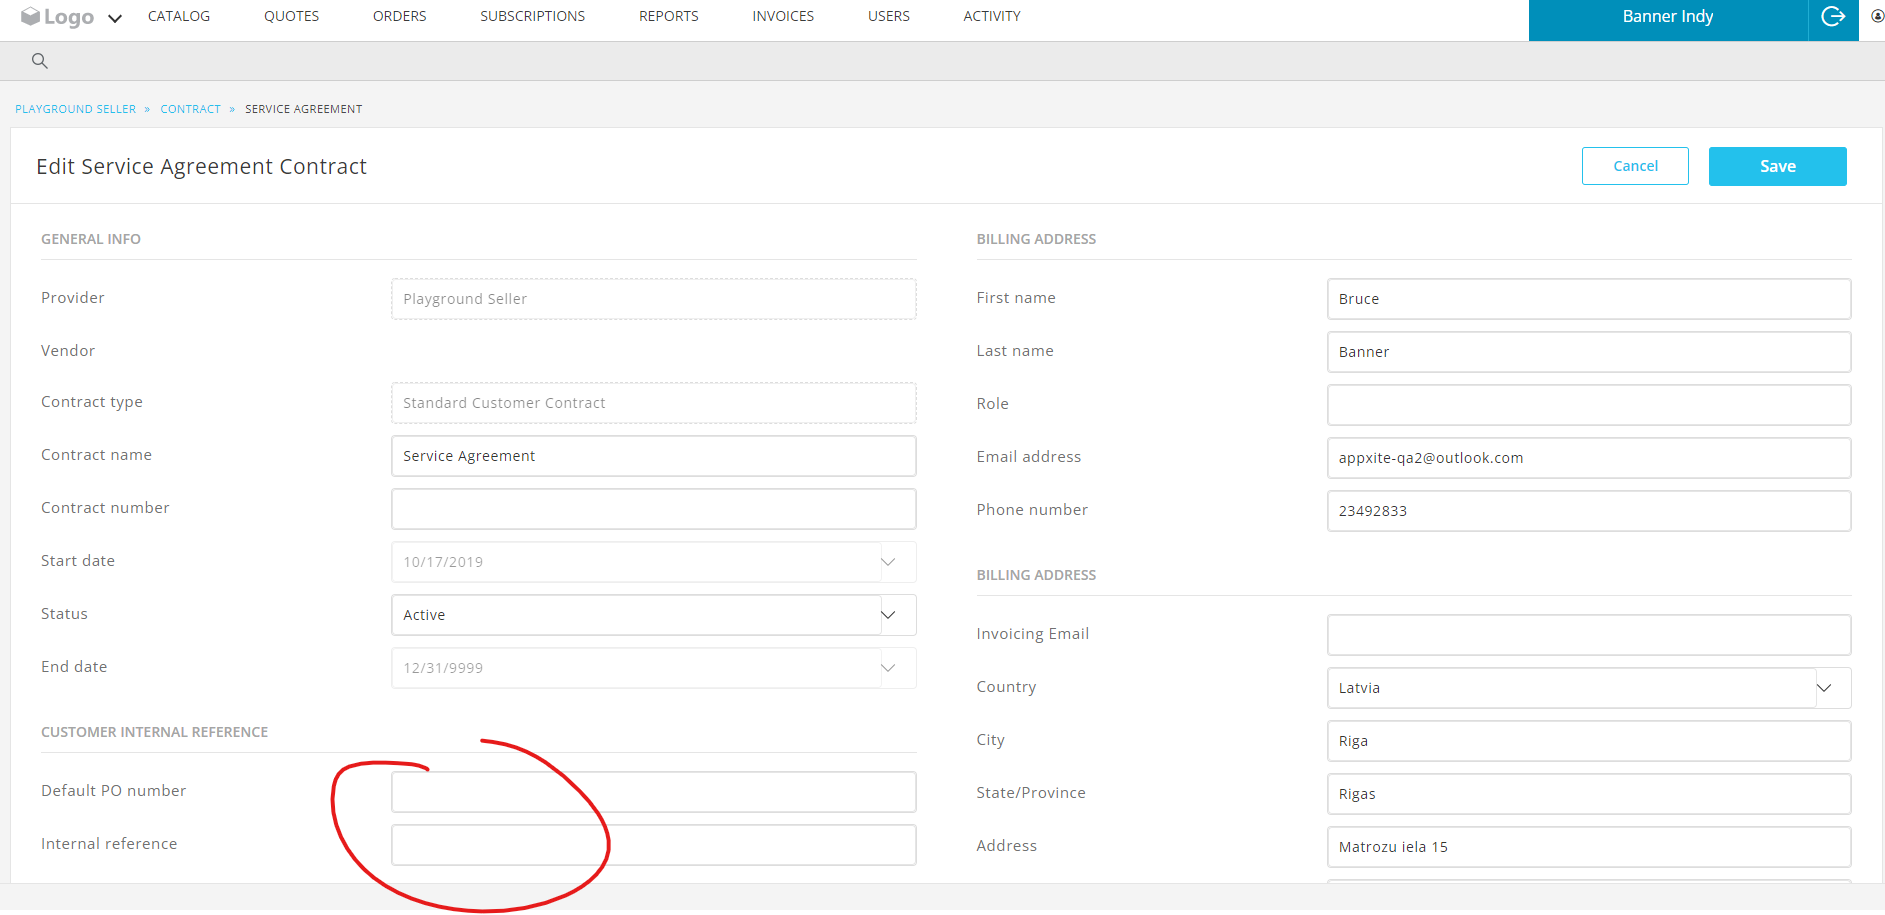1885x915 pixels.
Task: Click the Save button
Action: (x=1777, y=166)
